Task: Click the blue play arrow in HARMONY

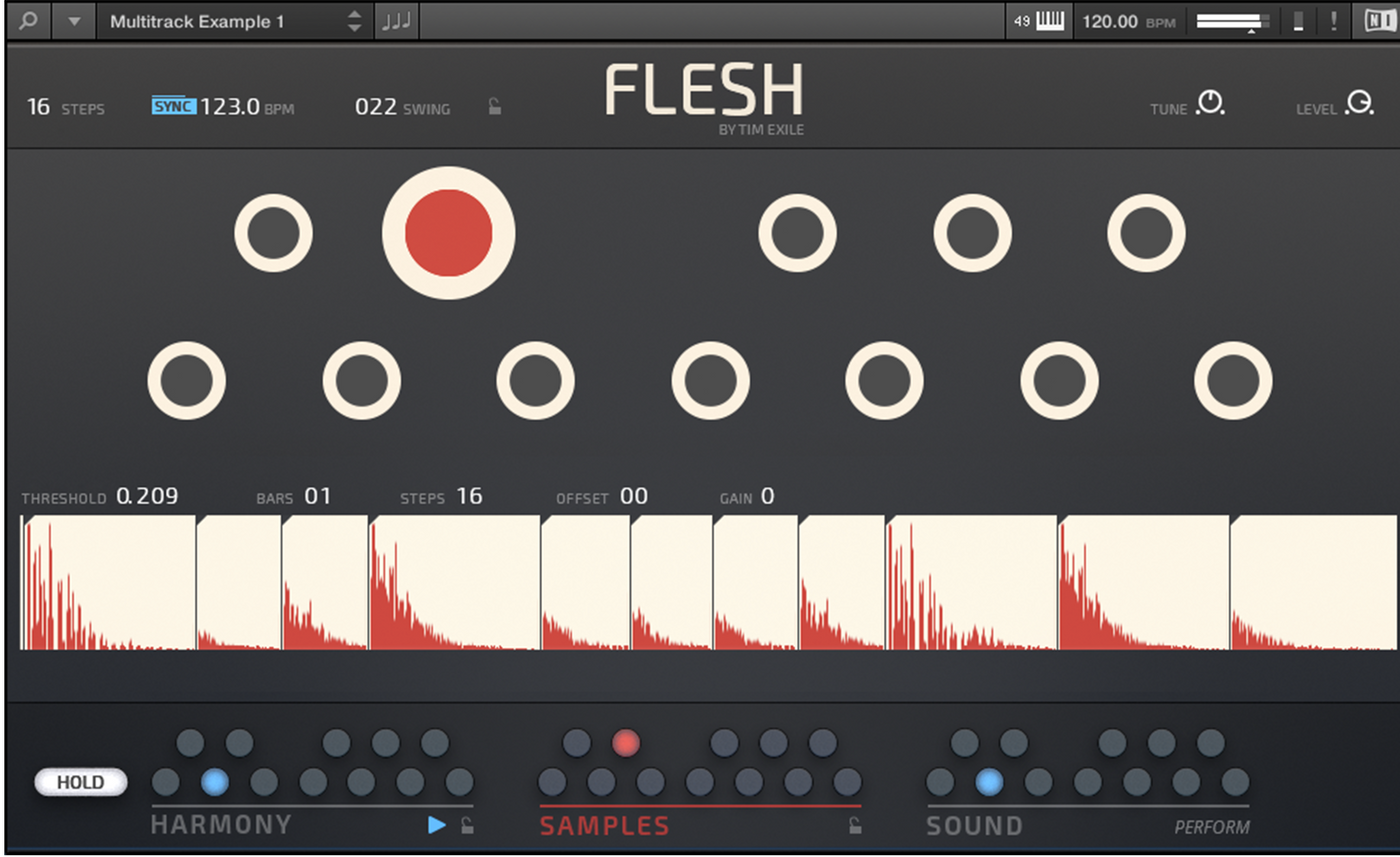Action: (437, 825)
